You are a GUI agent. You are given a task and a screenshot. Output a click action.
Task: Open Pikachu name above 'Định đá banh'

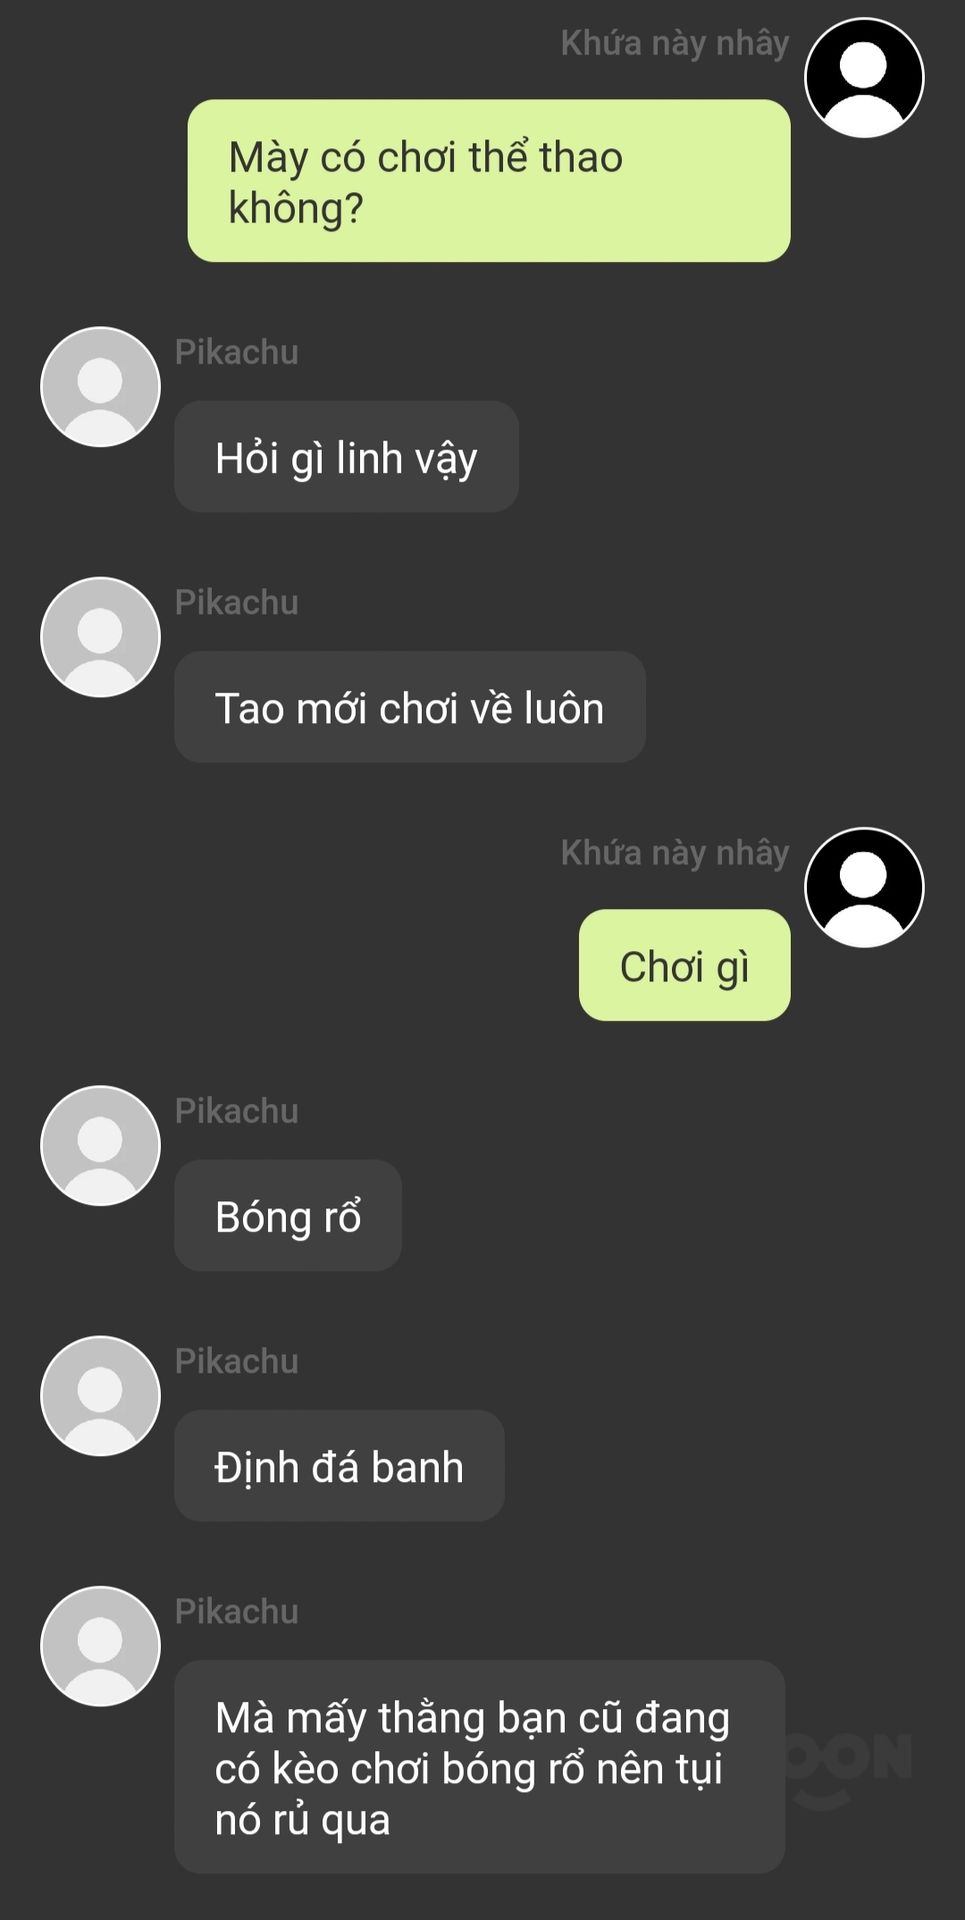pyautogui.click(x=237, y=1361)
